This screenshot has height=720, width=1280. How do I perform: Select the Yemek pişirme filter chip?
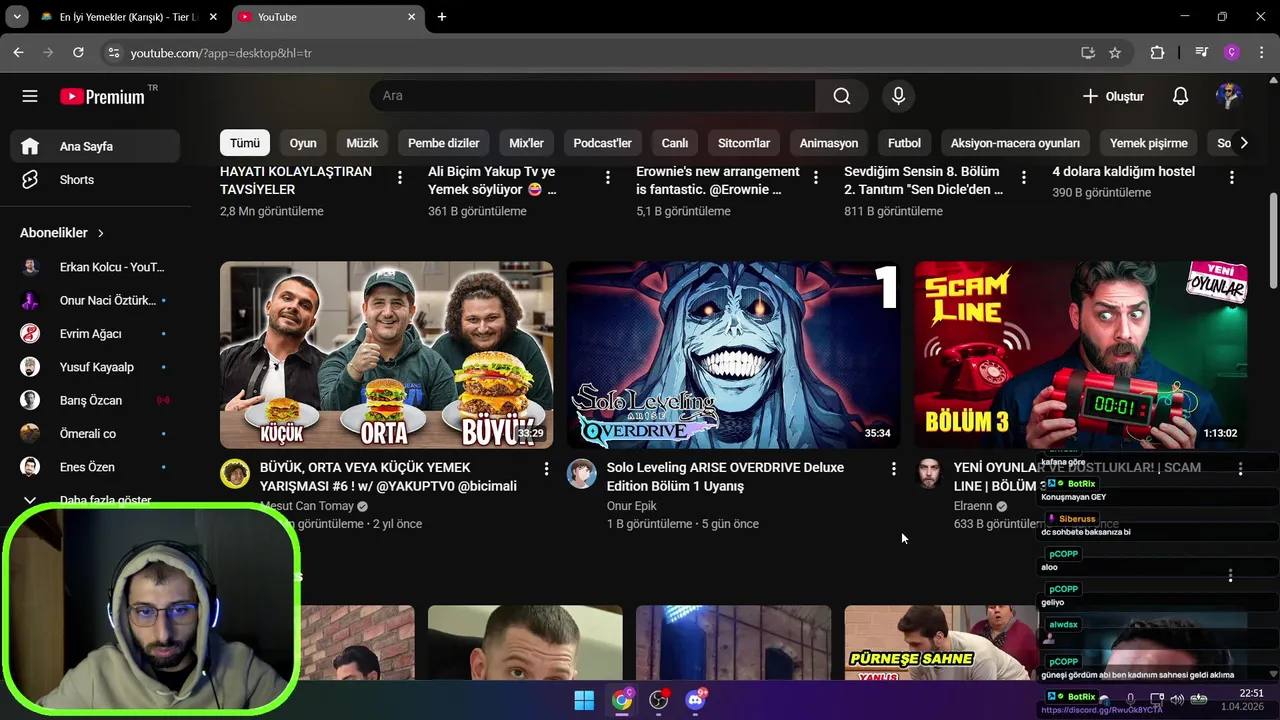[x=1149, y=143]
